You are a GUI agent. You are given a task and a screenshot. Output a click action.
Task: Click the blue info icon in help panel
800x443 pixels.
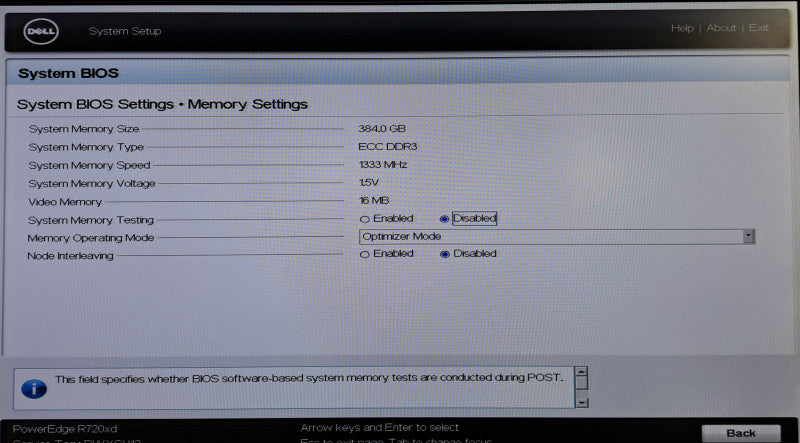point(34,389)
